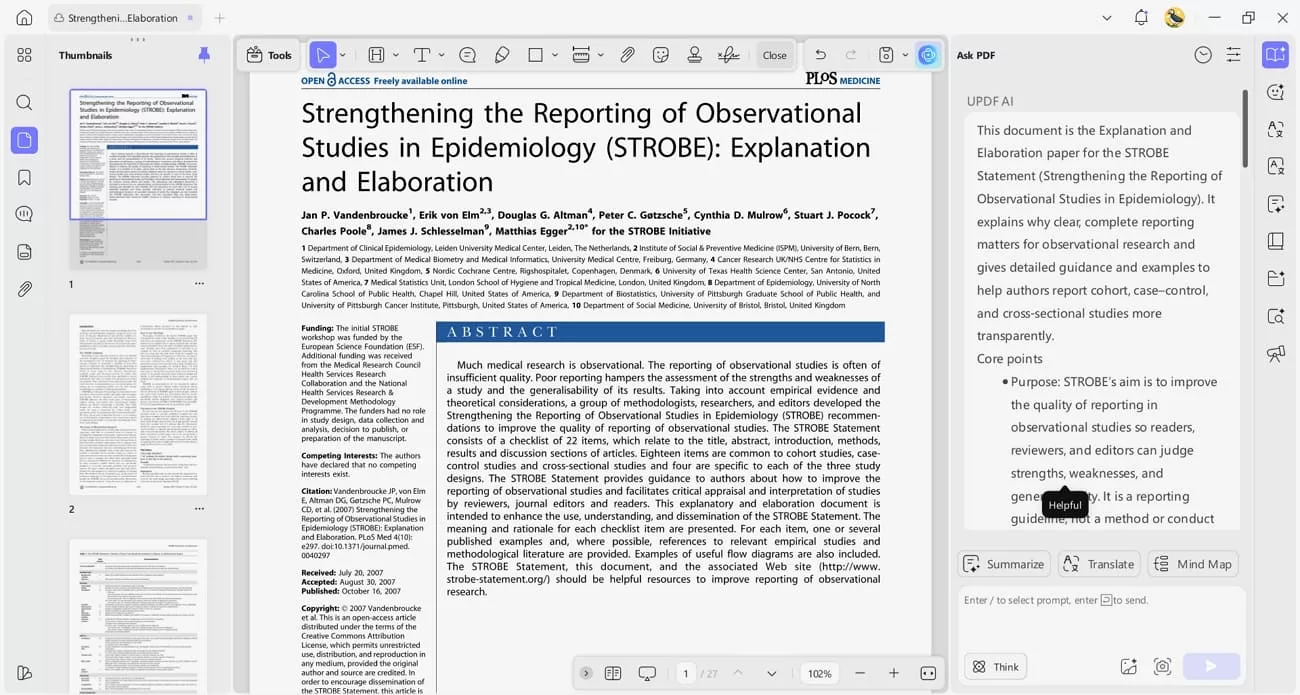Click the page number field
This screenshot has width=1300, height=695.
pyautogui.click(x=686, y=674)
